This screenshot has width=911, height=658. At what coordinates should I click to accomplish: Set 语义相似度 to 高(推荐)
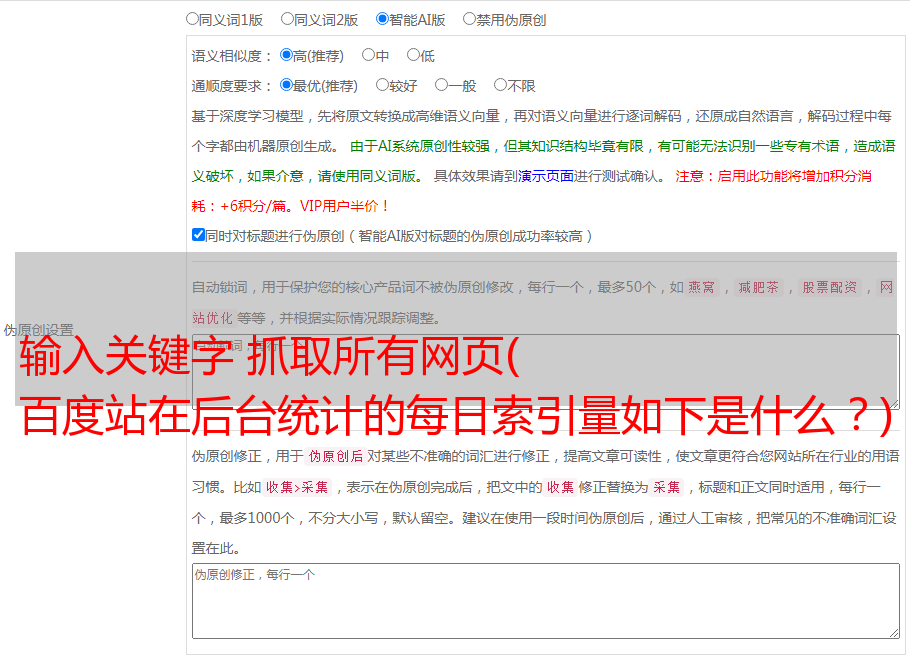click(286, 55)
